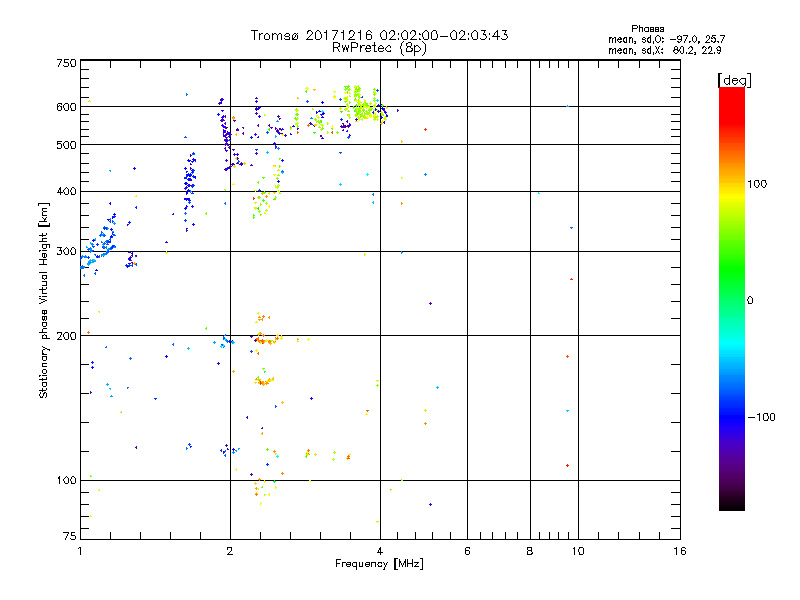The height and width of the screenshot is (600, 800).
Task: Click the blue echo trace near 300 km
Action: point(99,242)
